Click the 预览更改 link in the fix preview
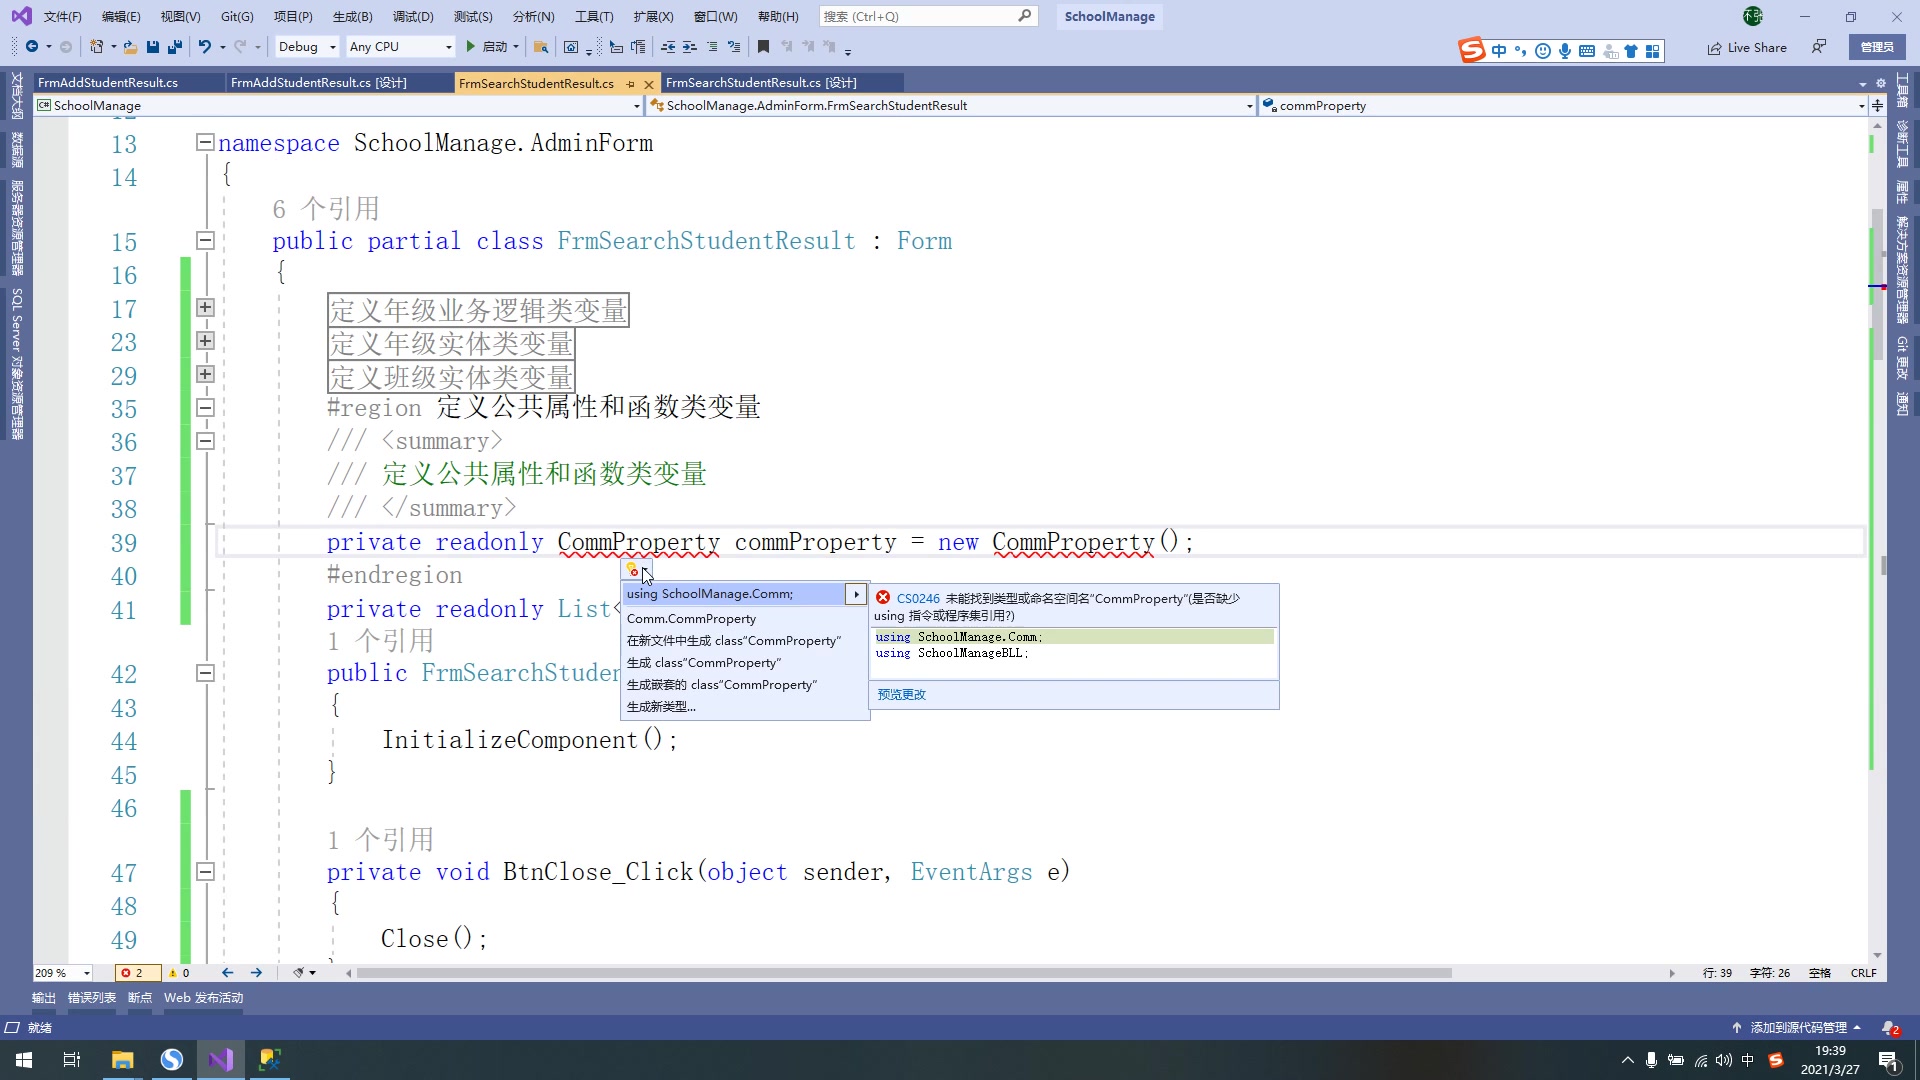The width and height of the screenshot is (1920, 1080). pos(901,694)
